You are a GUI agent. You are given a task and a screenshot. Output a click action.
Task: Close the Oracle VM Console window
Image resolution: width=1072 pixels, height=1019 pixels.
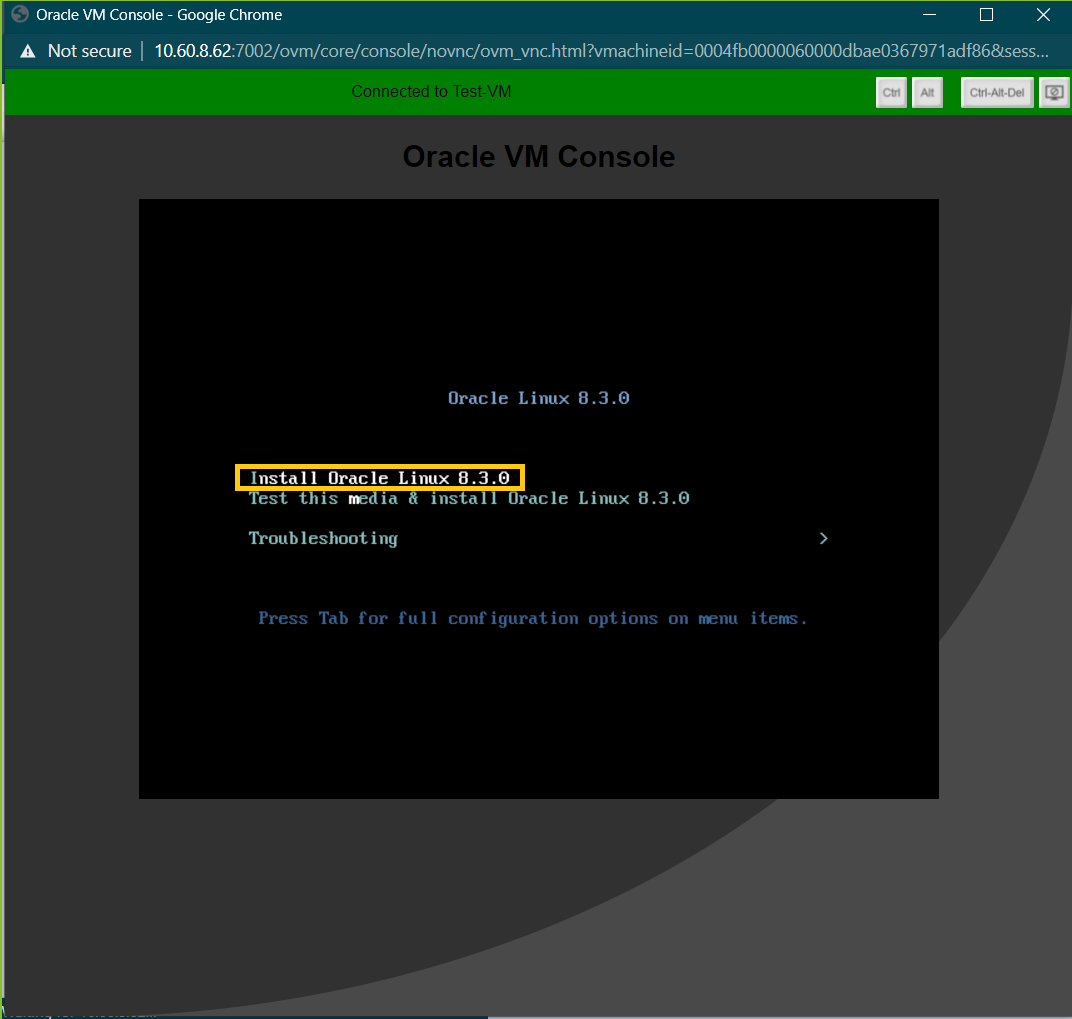pos(1043,14)
